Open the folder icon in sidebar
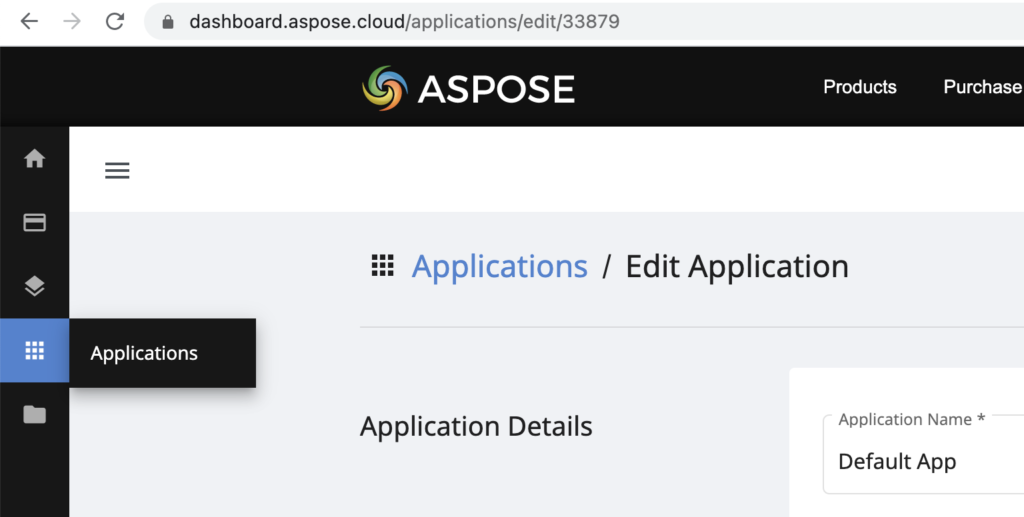This screenshot has width=1024, height=517. pyautogui.click(x=35, y=414)
